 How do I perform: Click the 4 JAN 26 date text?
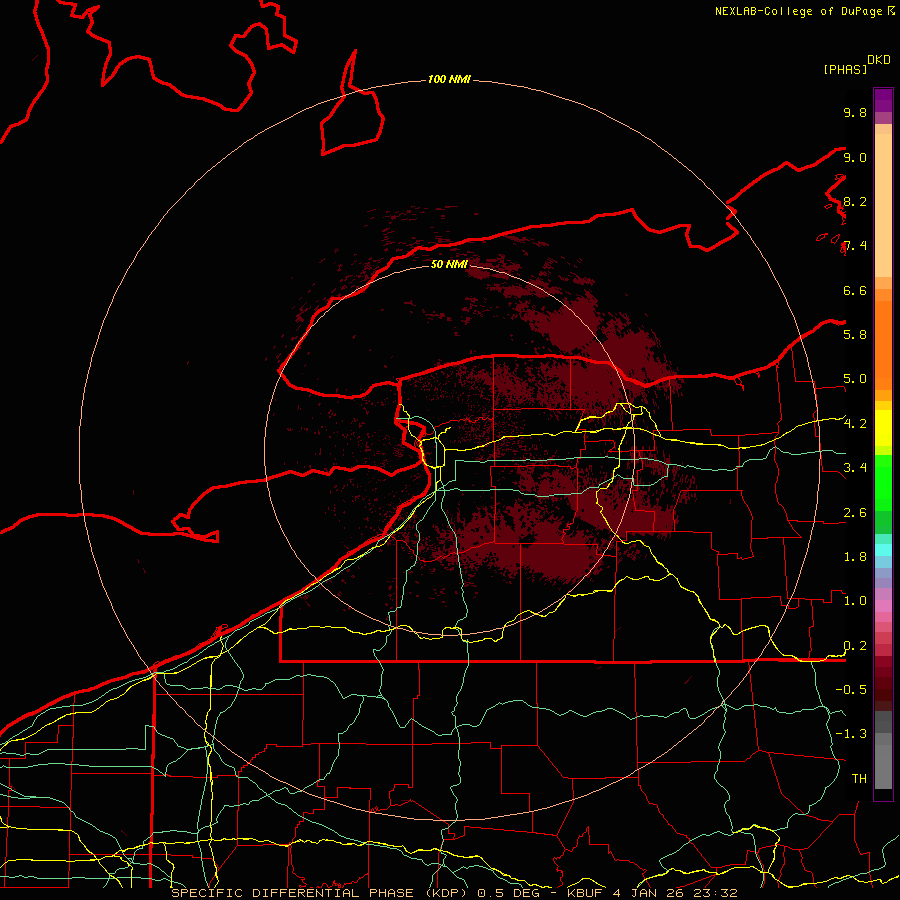pyautogui.click(x=648, y=893)
